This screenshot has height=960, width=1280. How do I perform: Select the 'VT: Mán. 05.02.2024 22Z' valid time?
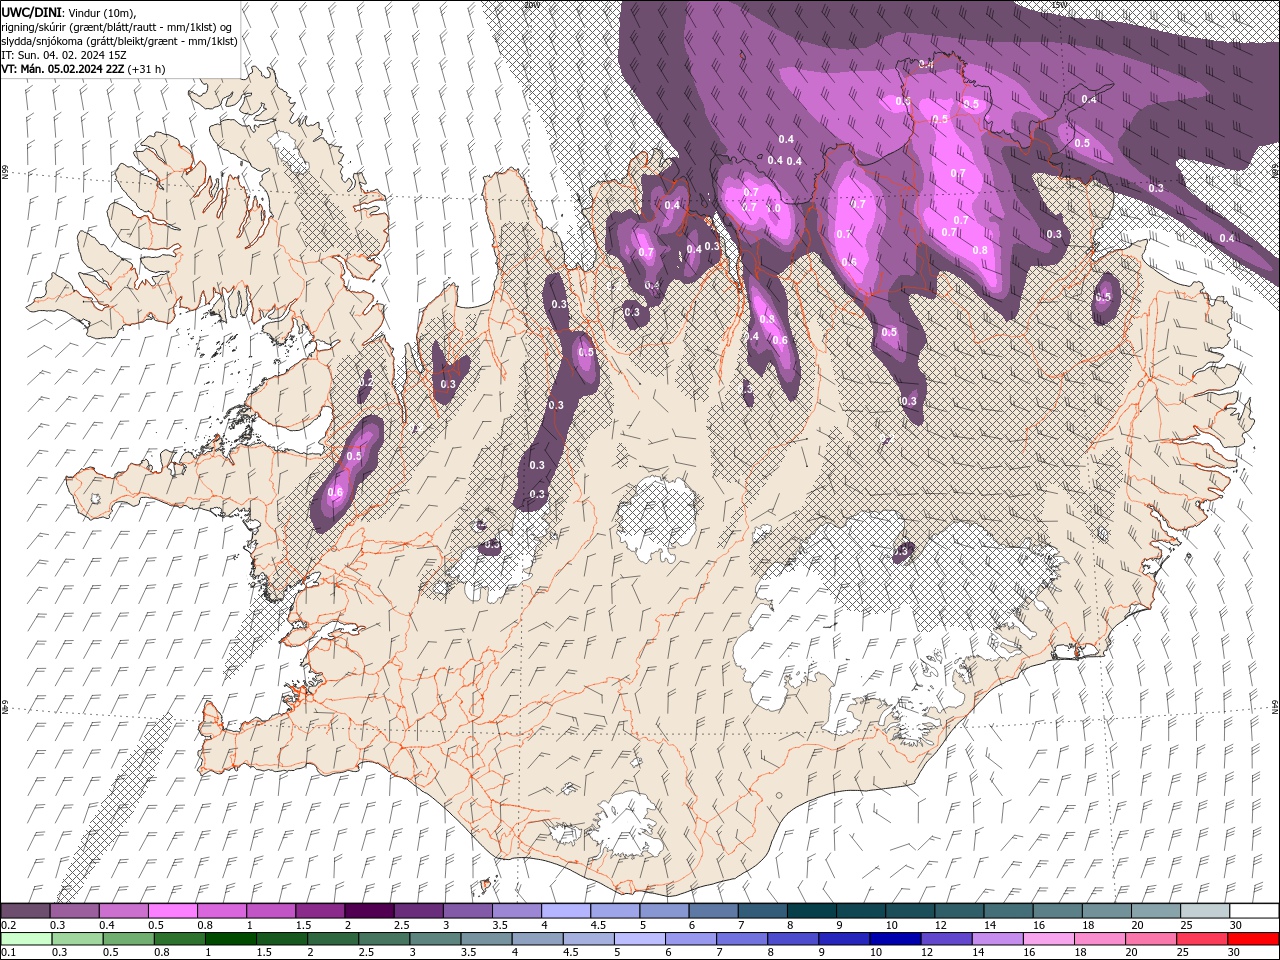(61, 69)
